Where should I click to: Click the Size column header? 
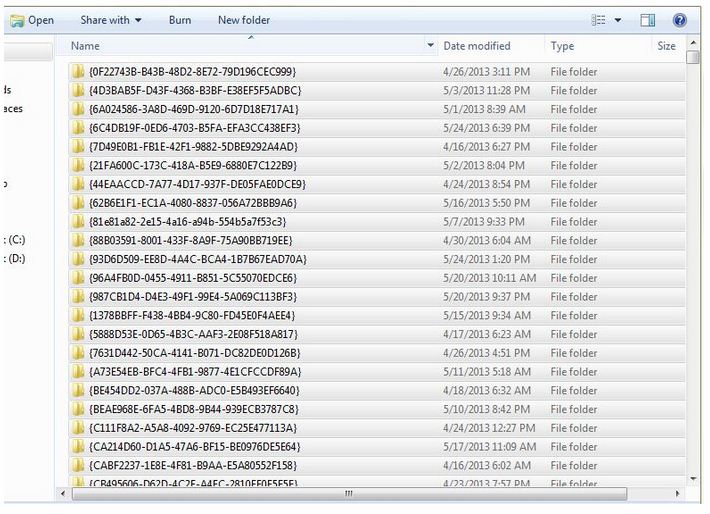667,46
